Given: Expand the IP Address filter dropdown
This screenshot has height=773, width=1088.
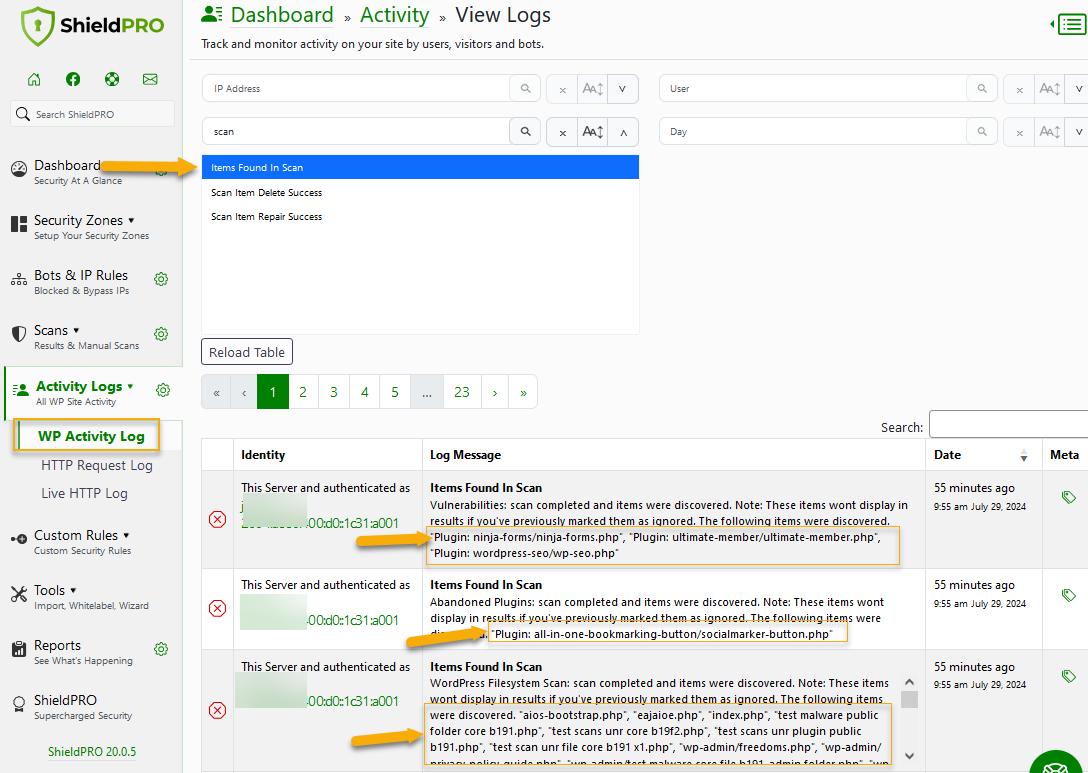Looking at the screenshot, I should 622,90.
